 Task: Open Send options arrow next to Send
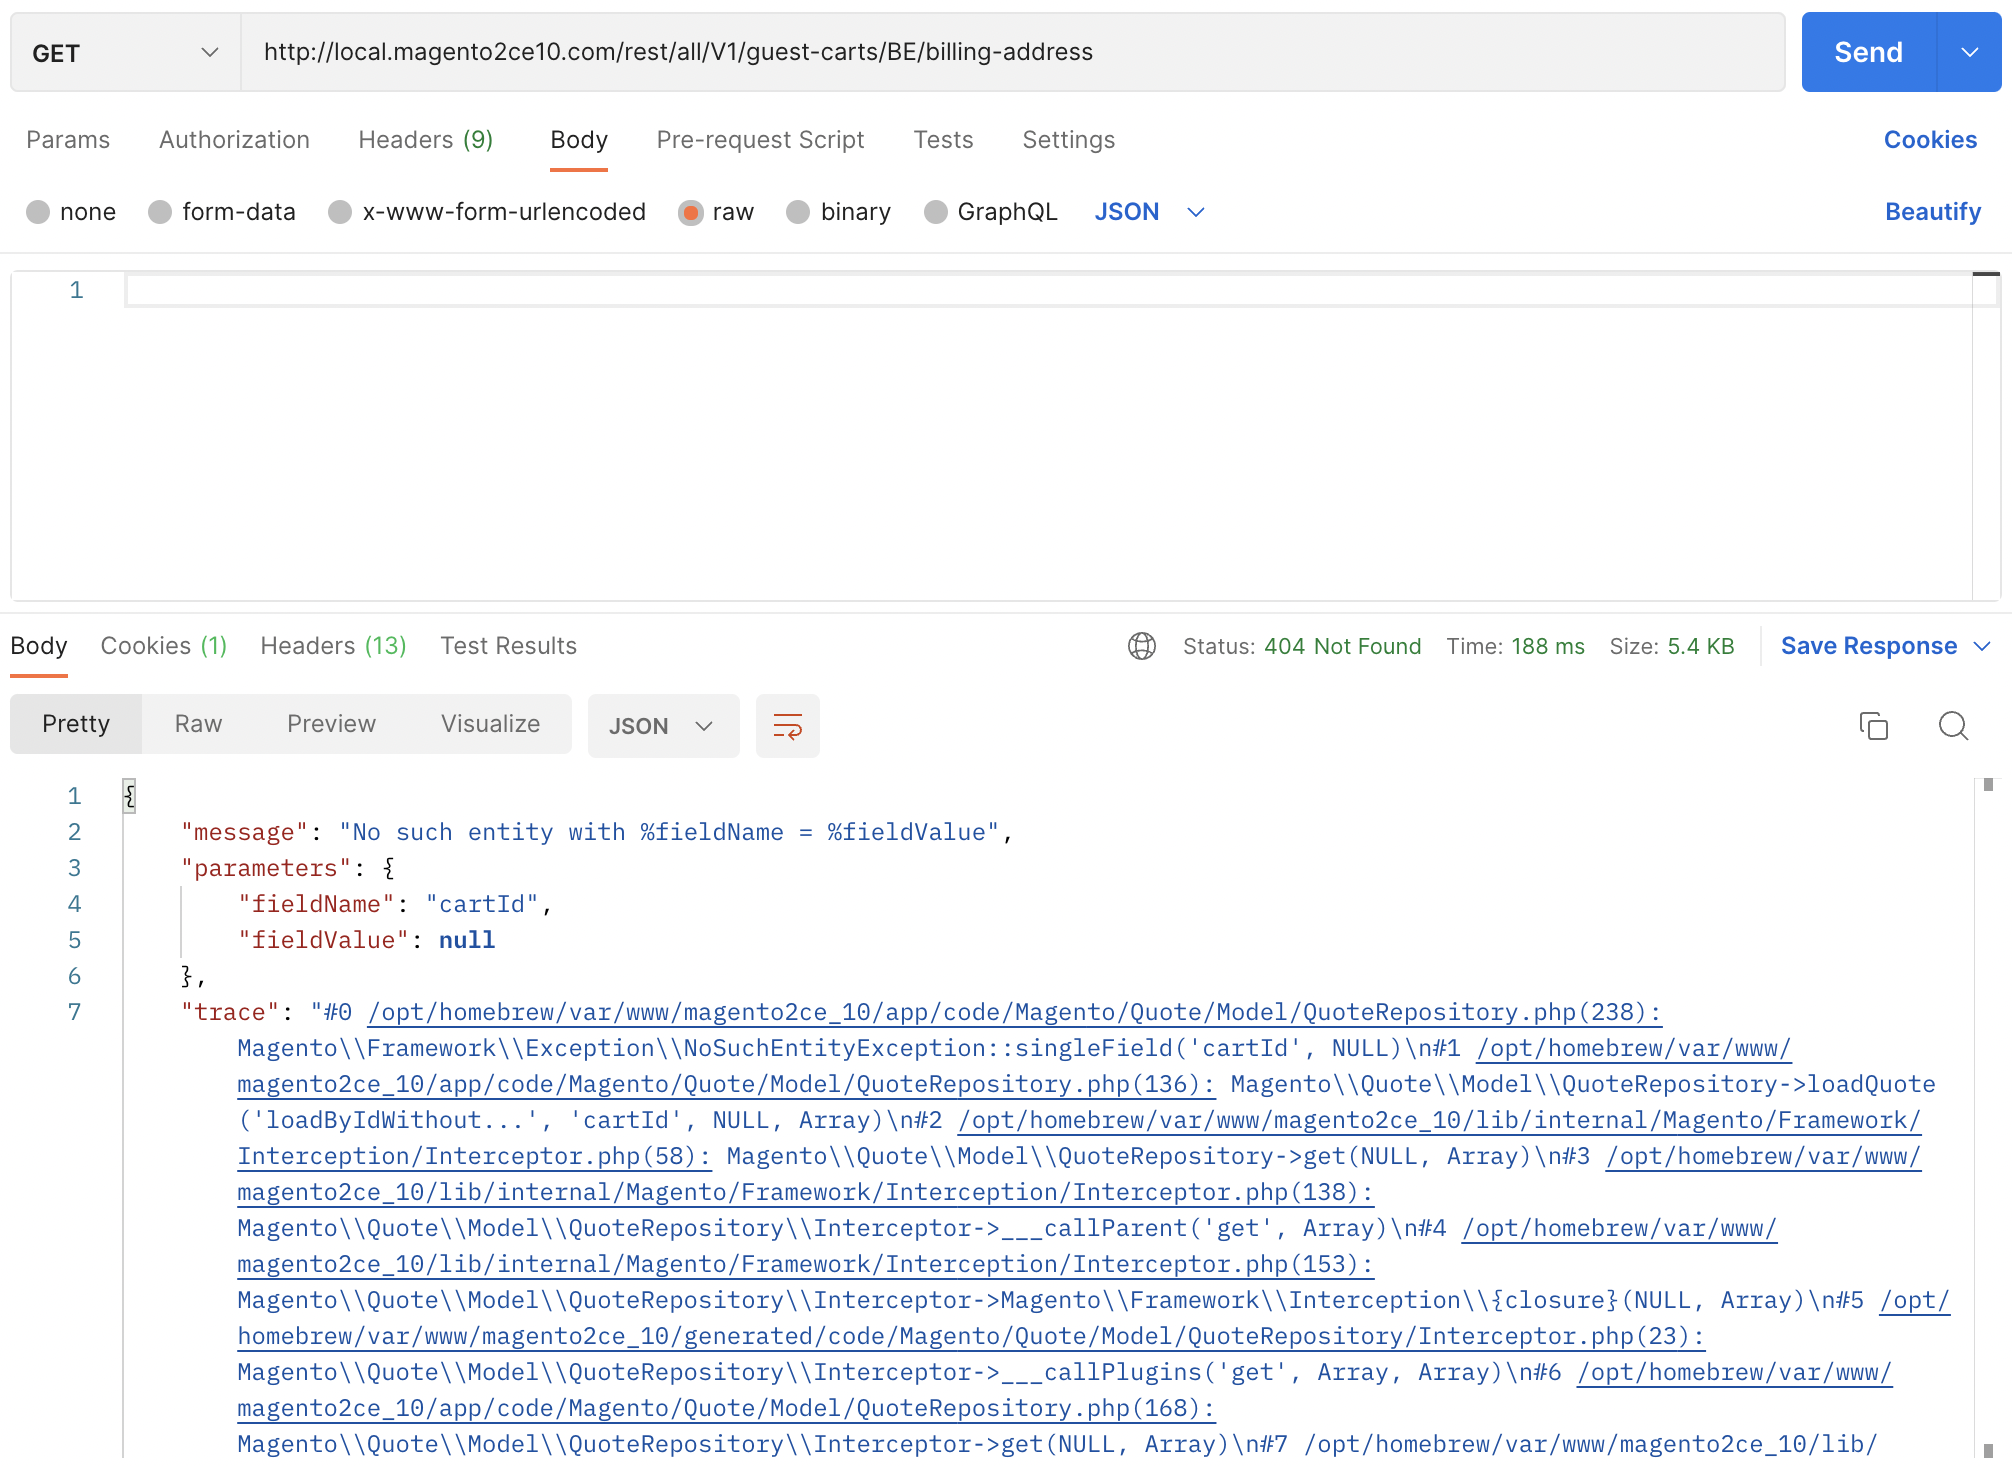[1969, 52]
